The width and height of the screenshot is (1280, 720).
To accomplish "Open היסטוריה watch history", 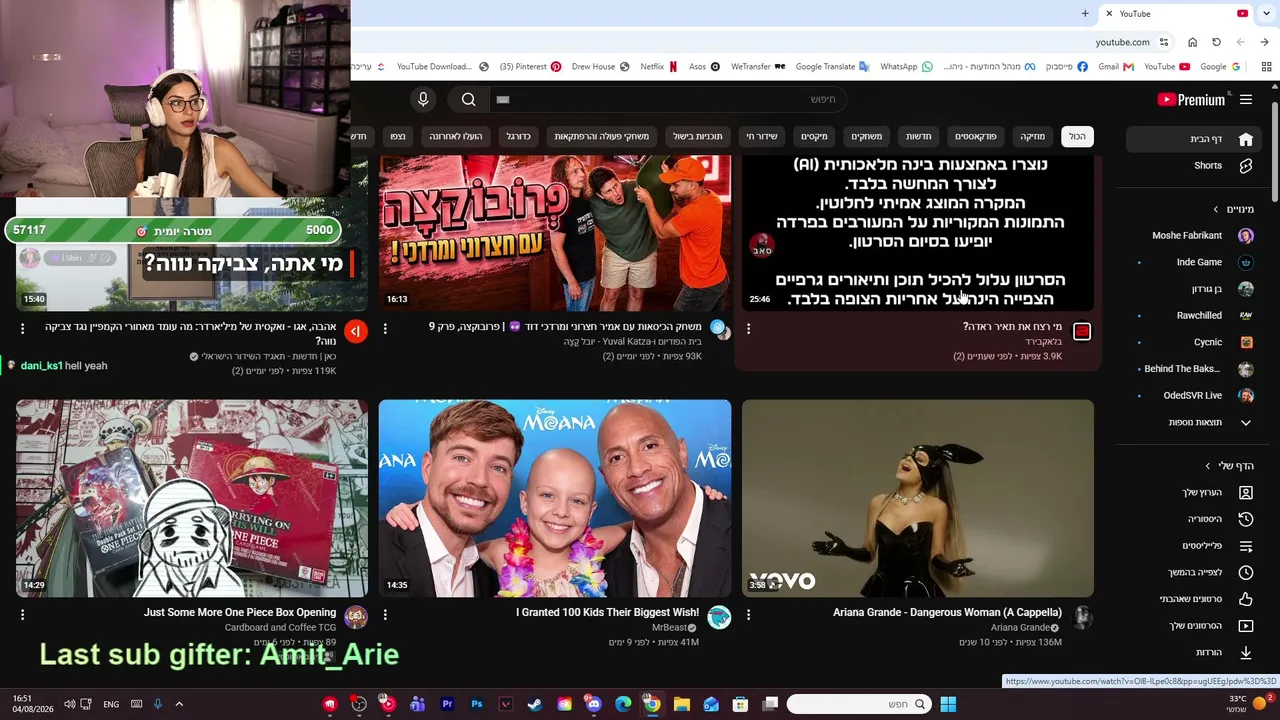I will [x=1196, y=519].
